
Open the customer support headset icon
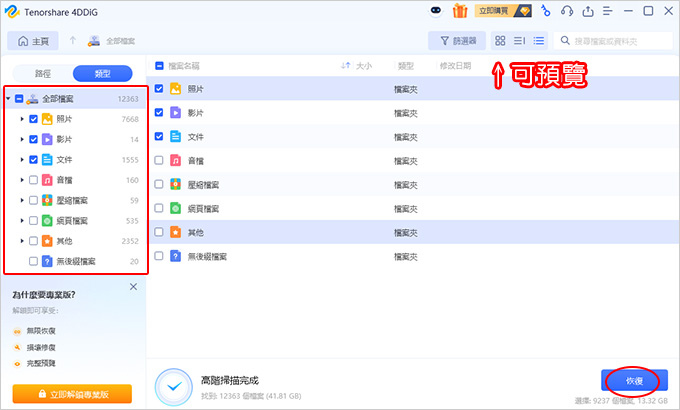567,11
